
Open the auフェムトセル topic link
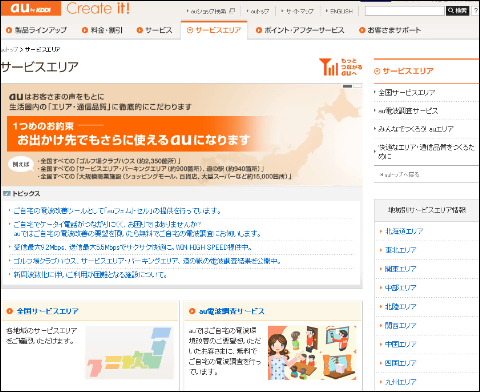[x=117, y=211]
